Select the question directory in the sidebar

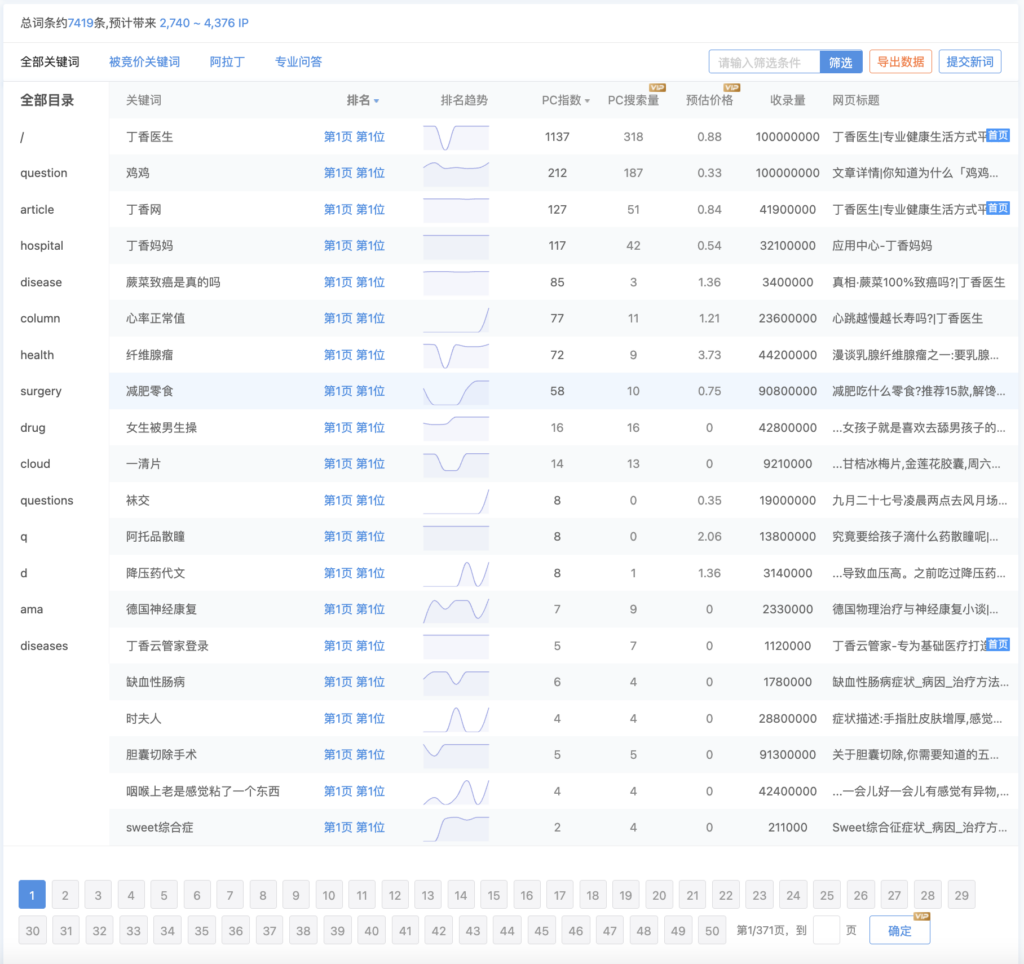[44, 173]
